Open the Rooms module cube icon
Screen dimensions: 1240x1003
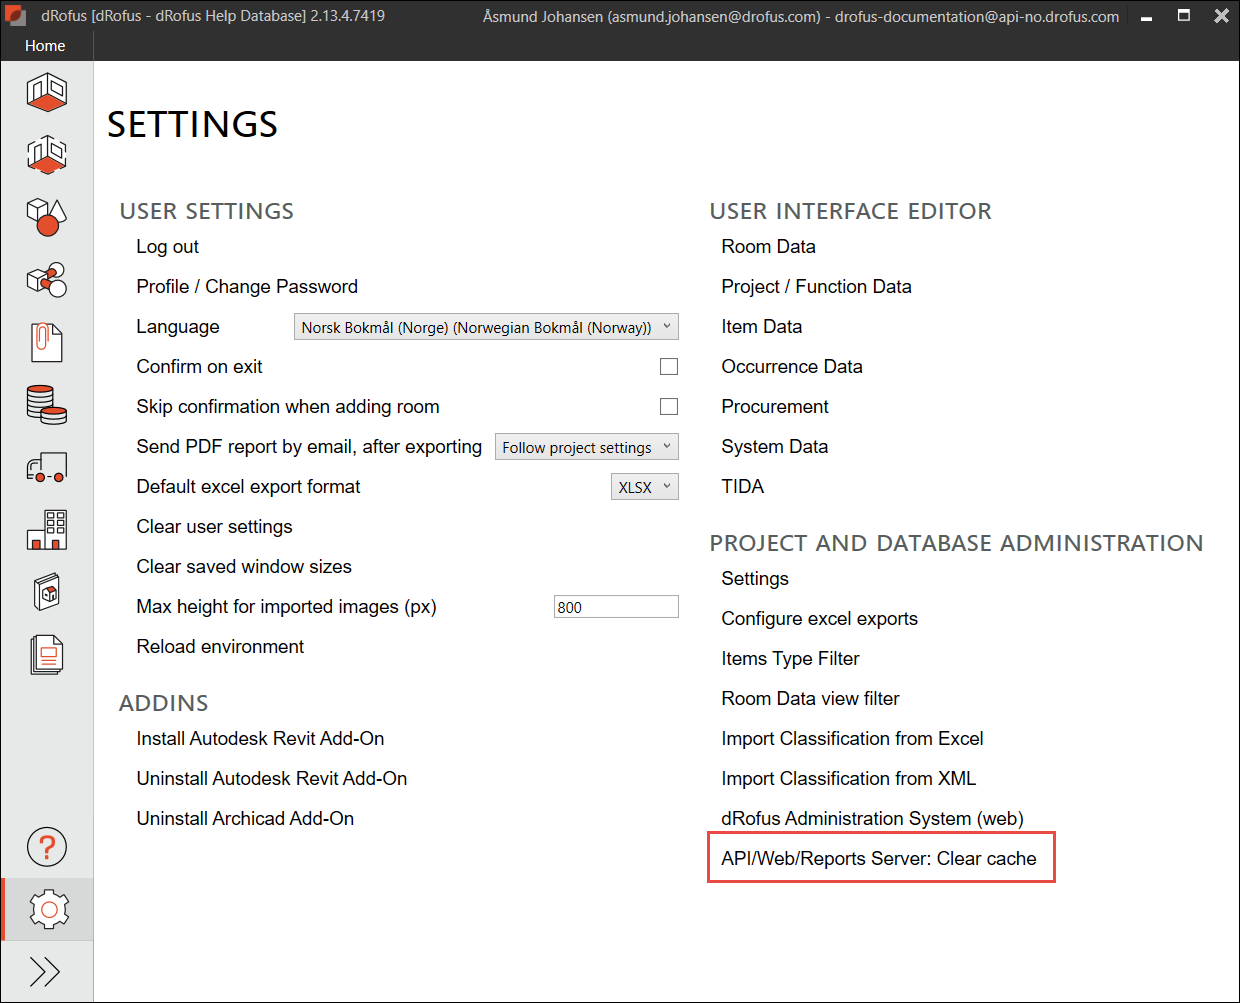tap(47, 93)
